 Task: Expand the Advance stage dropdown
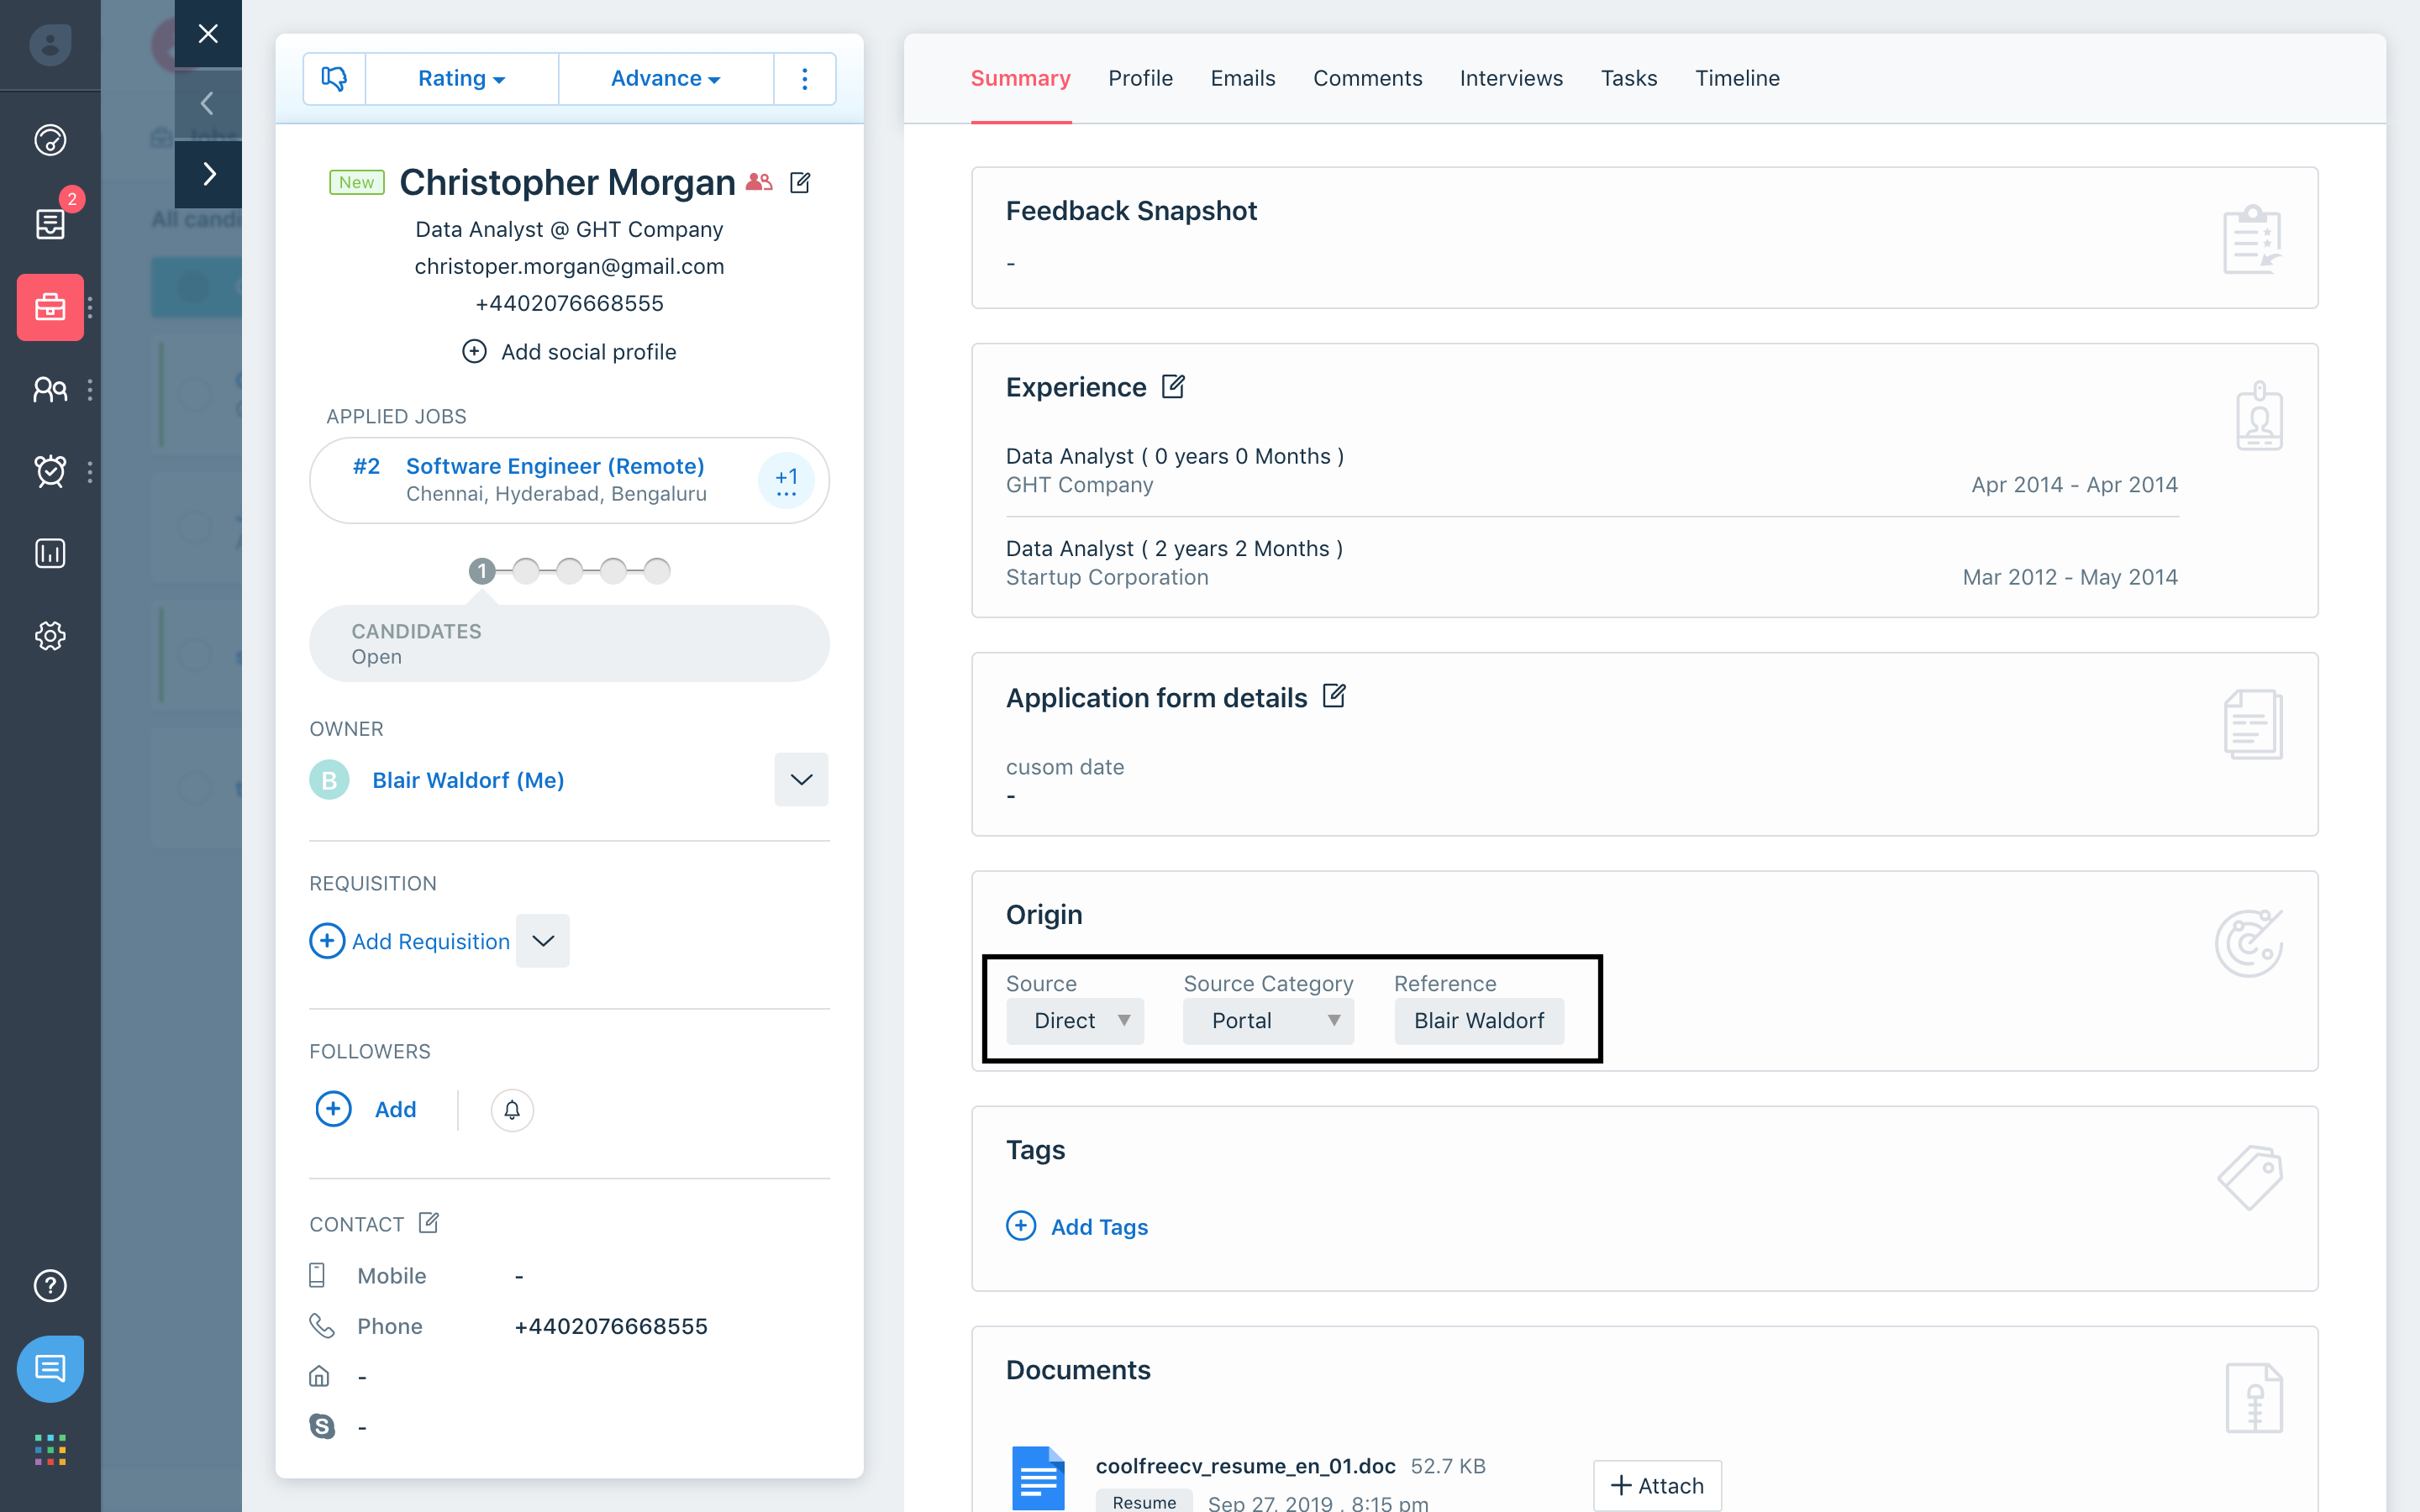[665, 78]
